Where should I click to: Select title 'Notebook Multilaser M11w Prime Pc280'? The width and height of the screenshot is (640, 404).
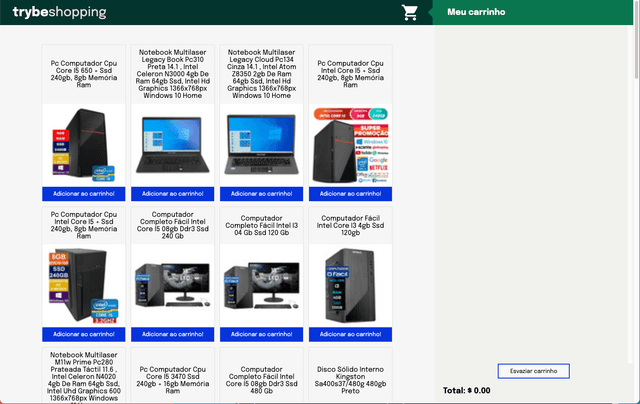[84, 376]
